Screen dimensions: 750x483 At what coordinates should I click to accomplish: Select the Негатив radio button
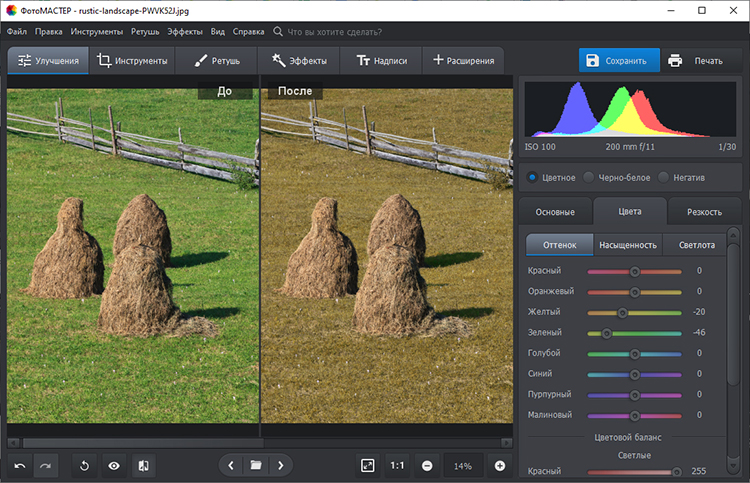[x=664, y=177]
